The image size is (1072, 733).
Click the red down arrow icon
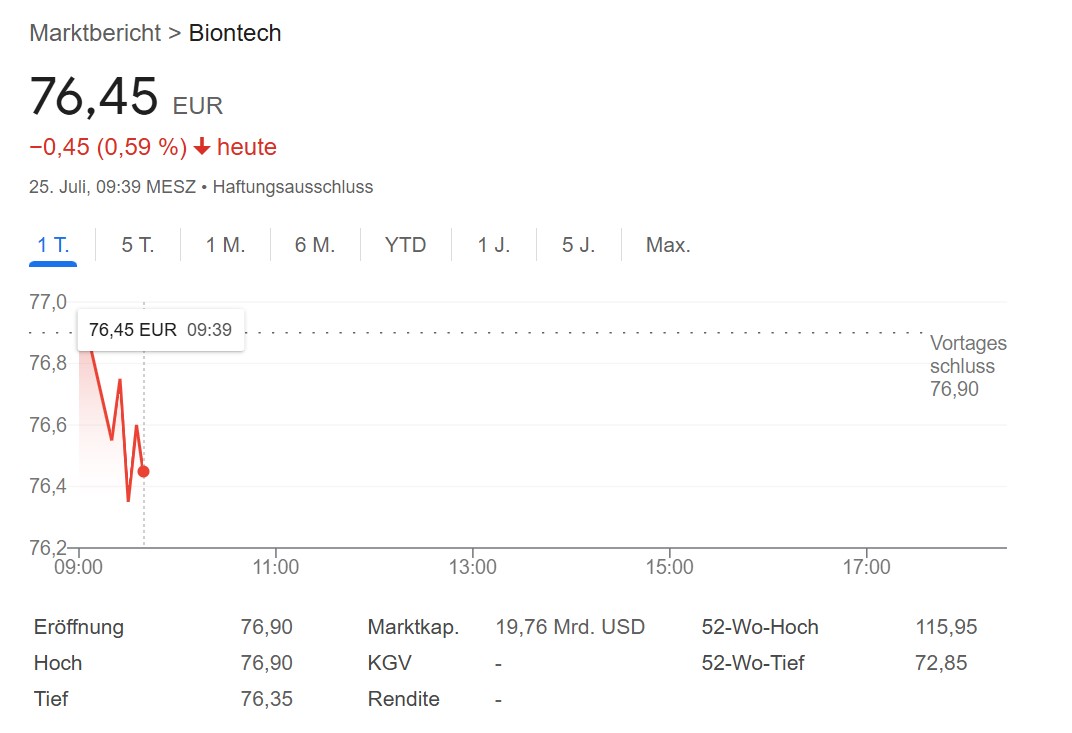pos(202,146)
